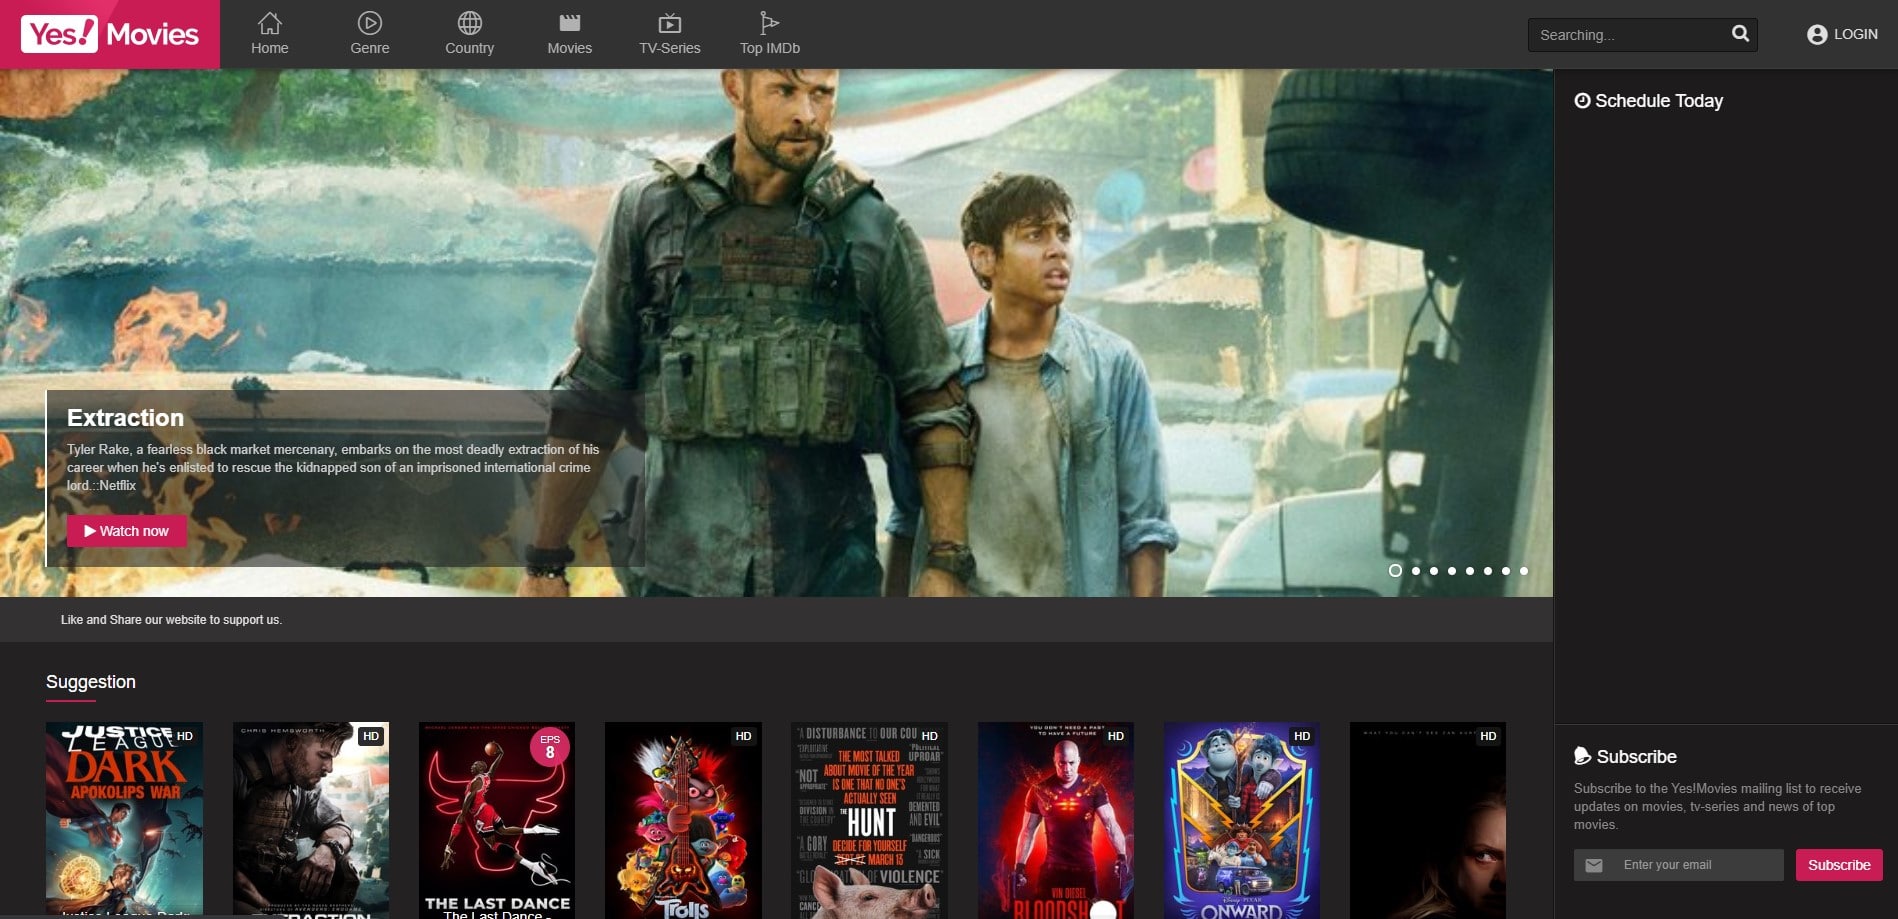Select the sixth carousel slide dot
Viewport: 1898px width, 919px height.
coord(1488,571)
